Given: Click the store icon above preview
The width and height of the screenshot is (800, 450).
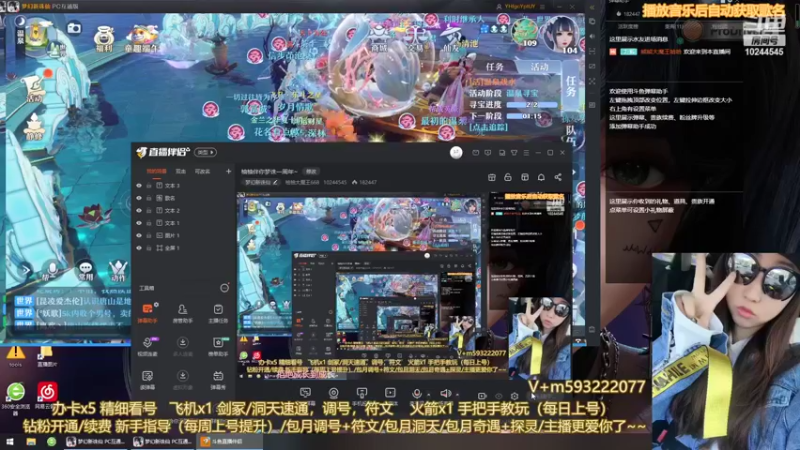Looking at the screenshot, I should pos(492,177).
